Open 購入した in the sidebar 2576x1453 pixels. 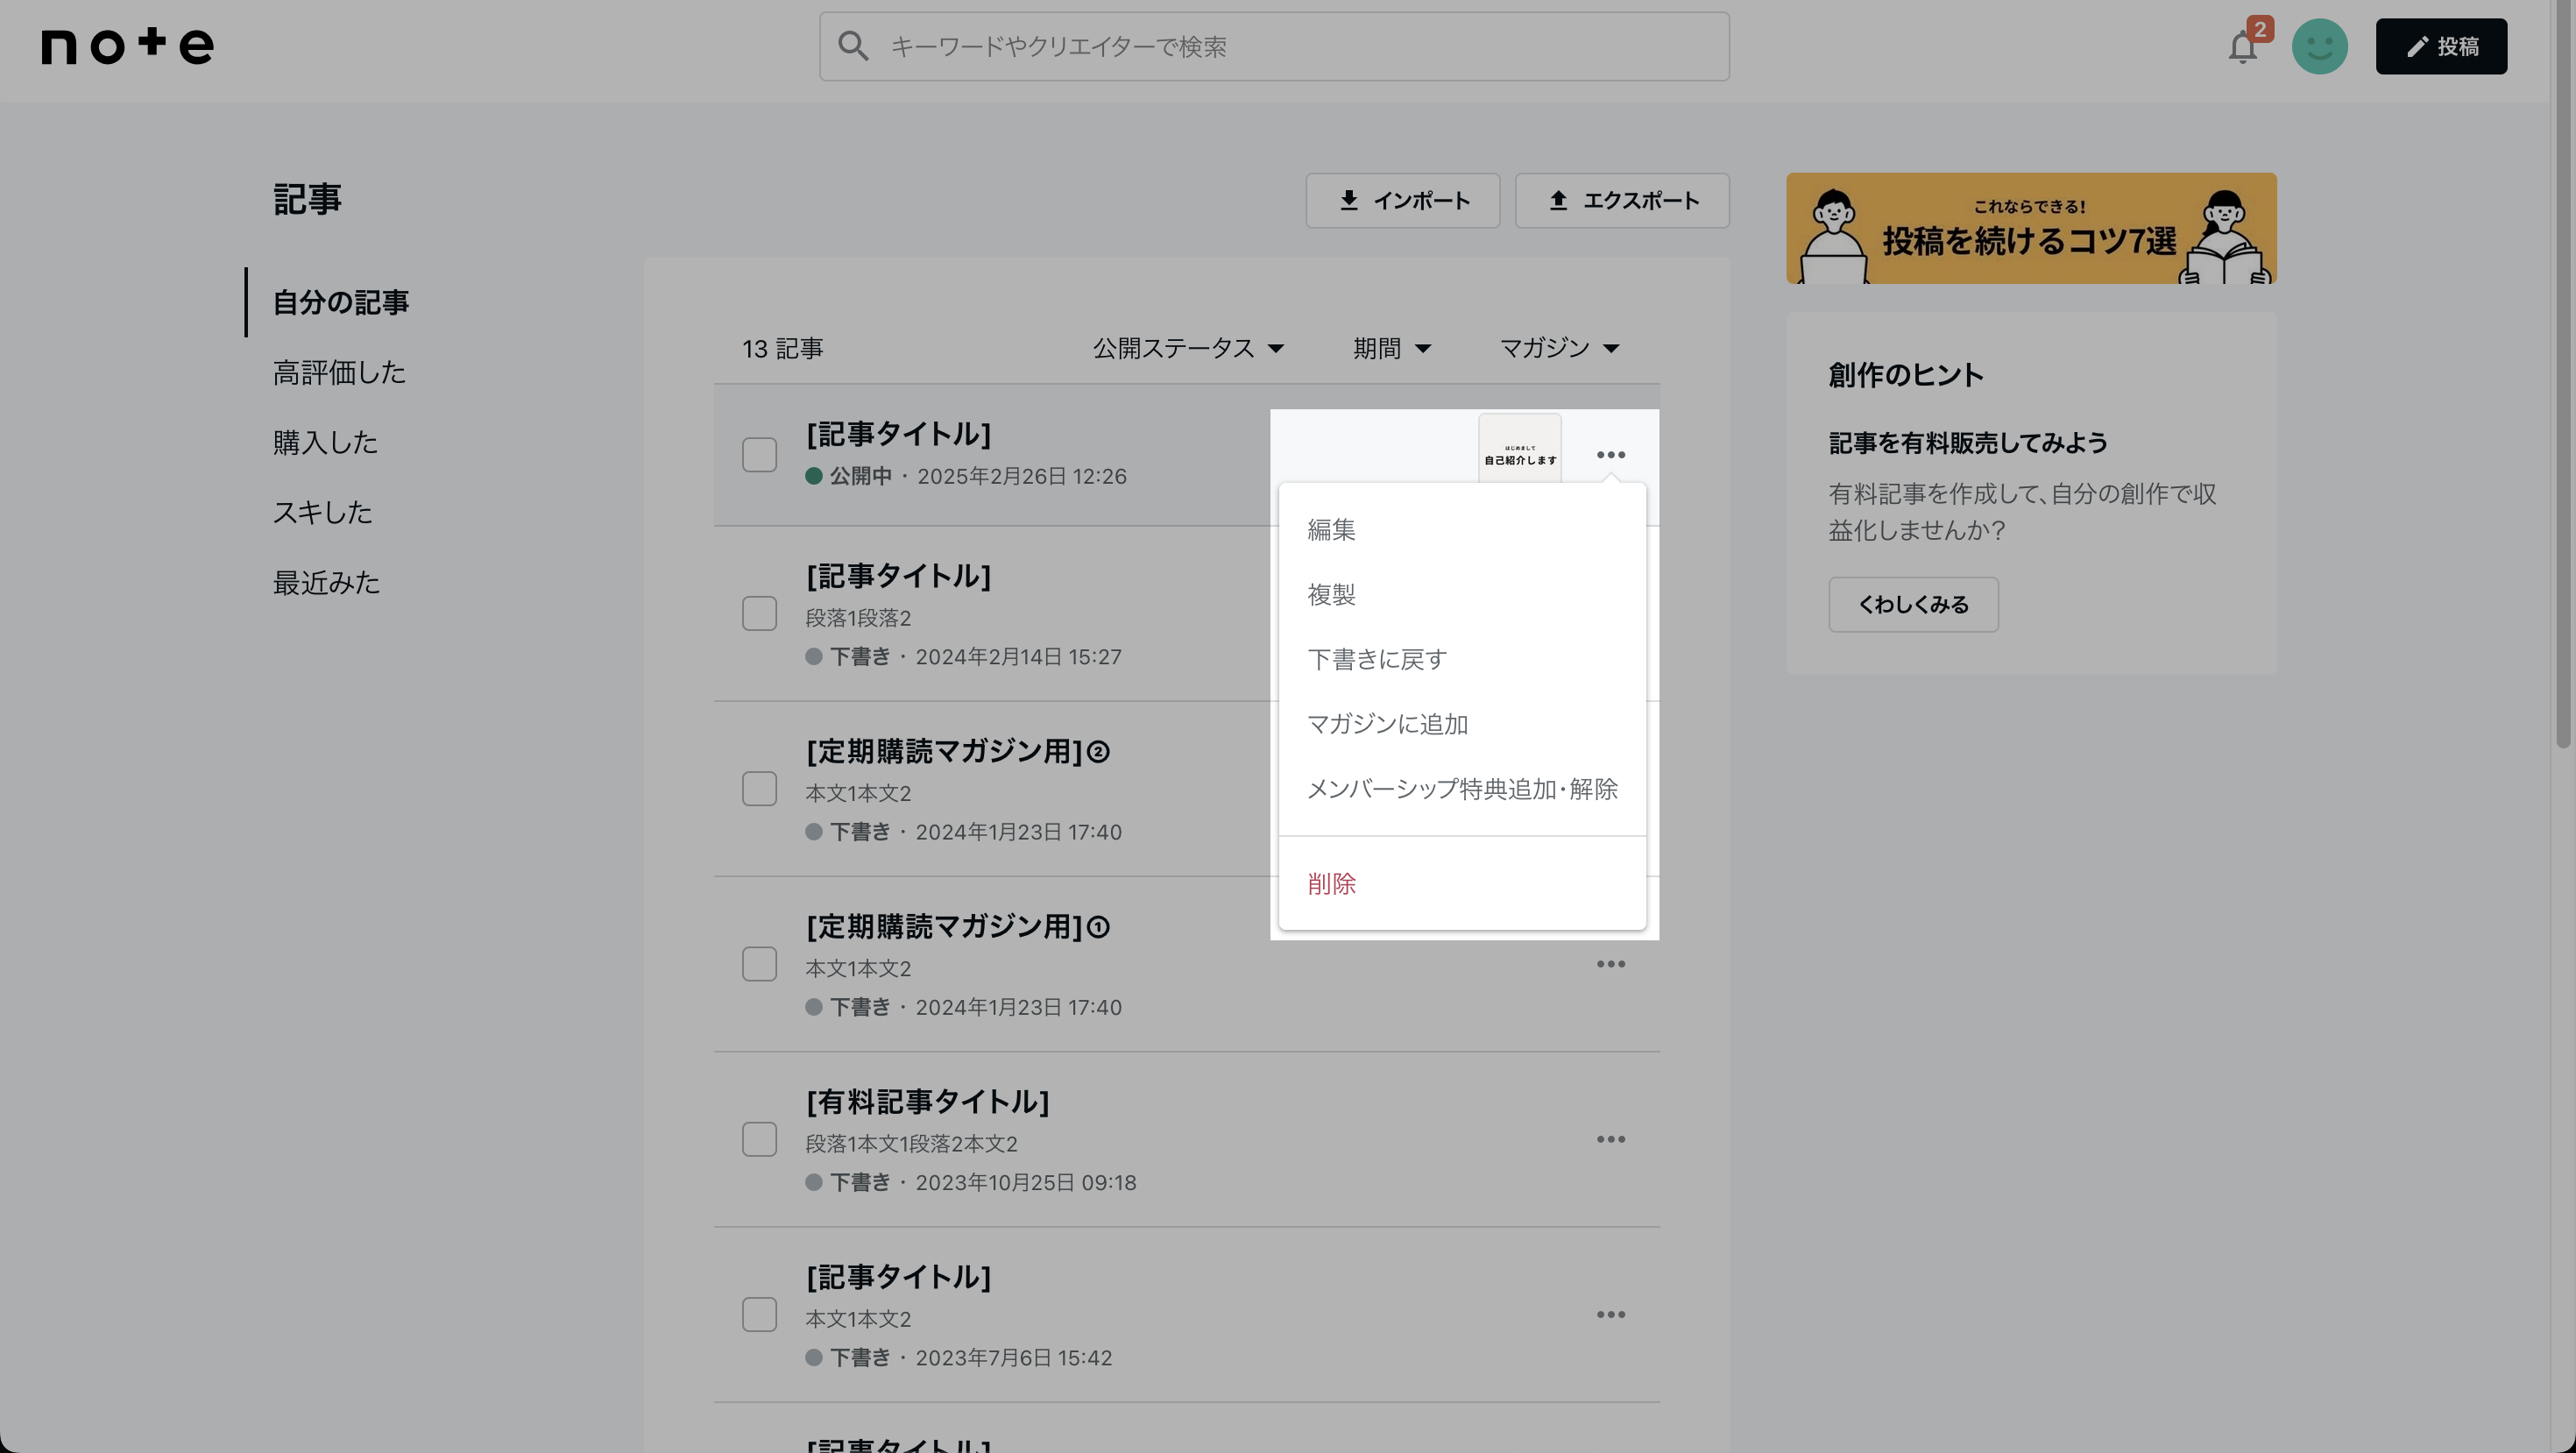(x=325, y=442)
